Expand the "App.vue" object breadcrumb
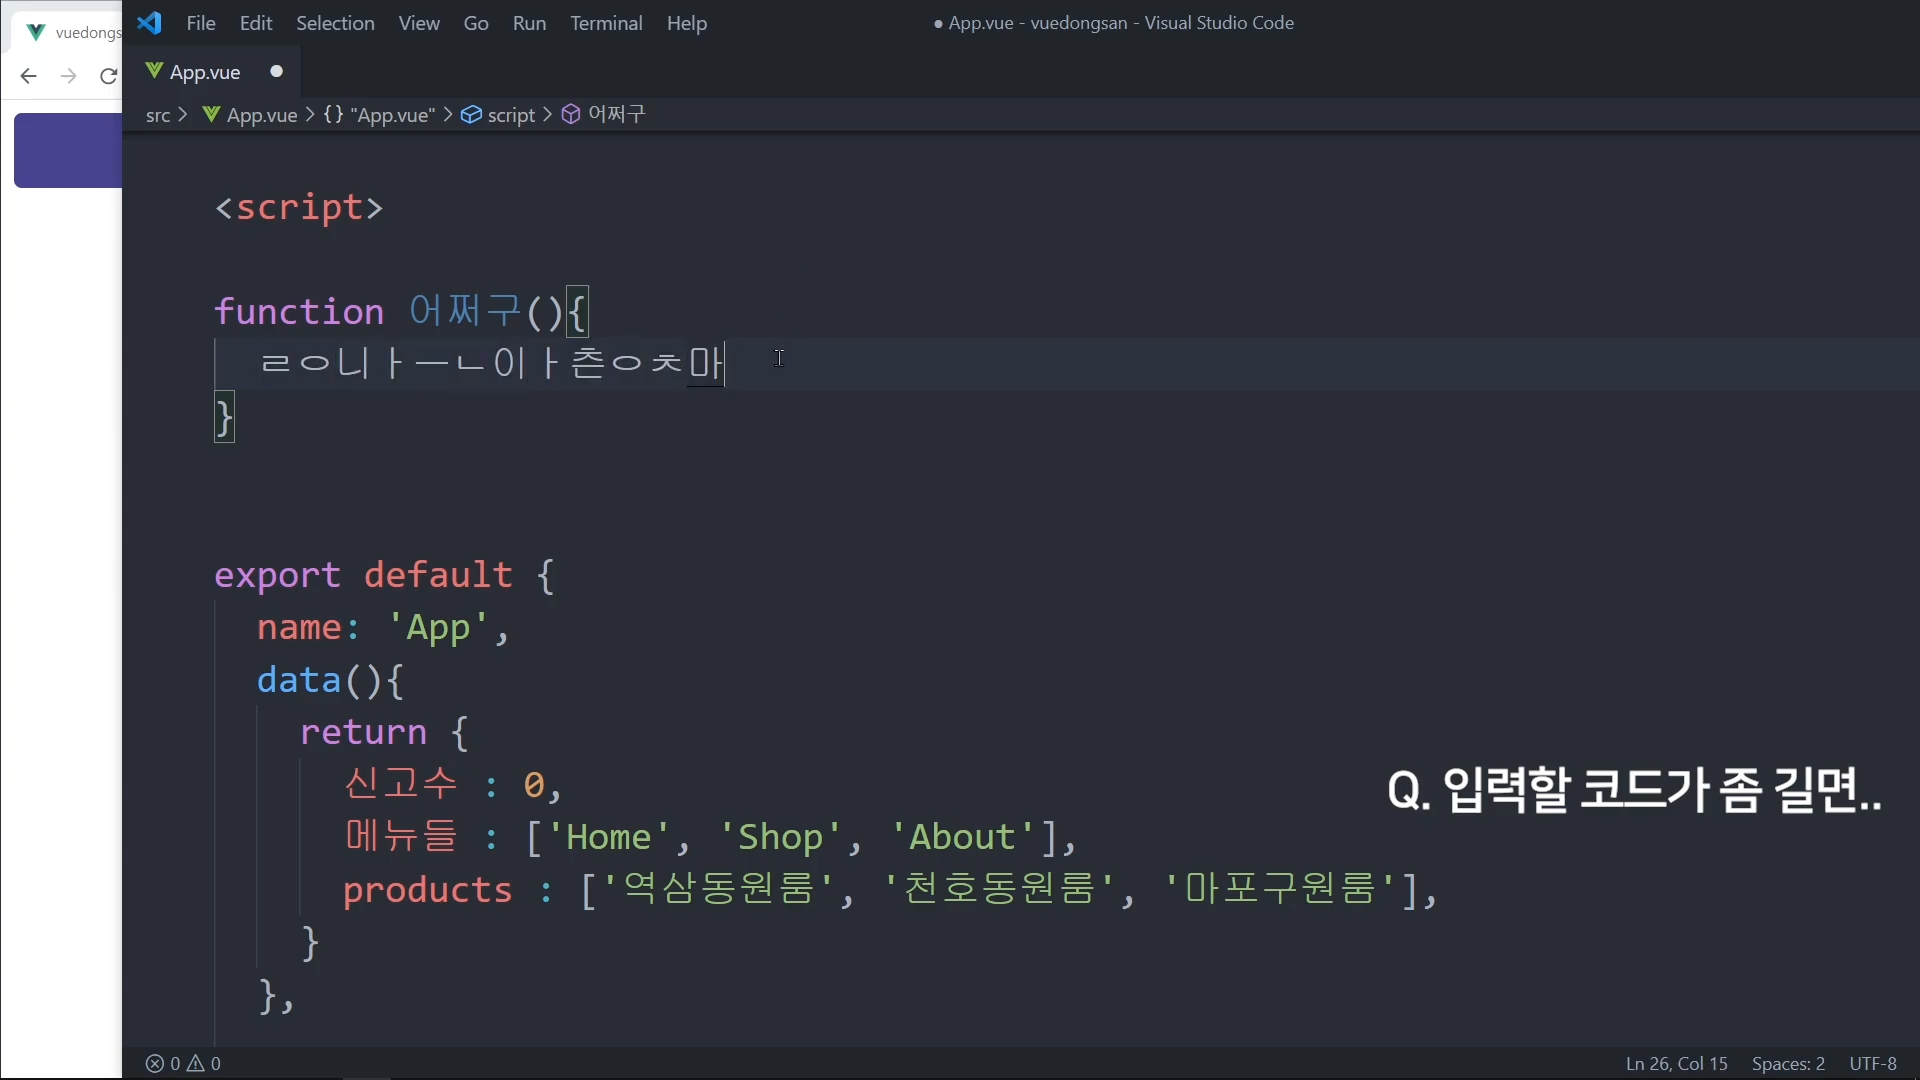Image resolution: width=1920 pixels, height=1080 pixels. pos(392,115)
